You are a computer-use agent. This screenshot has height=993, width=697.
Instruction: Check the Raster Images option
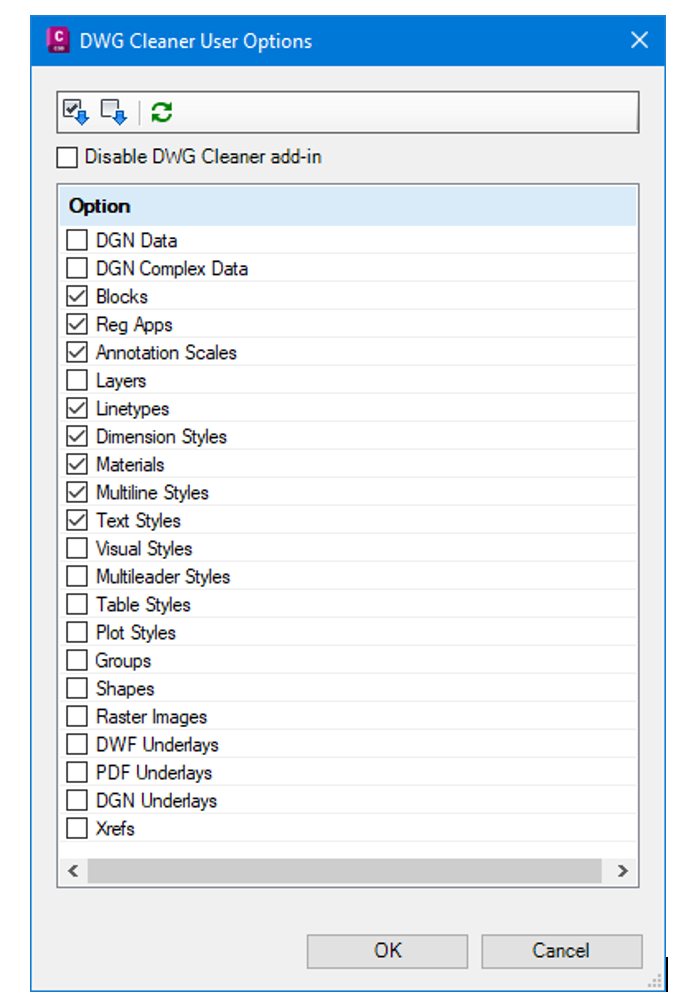coord(77,717)
